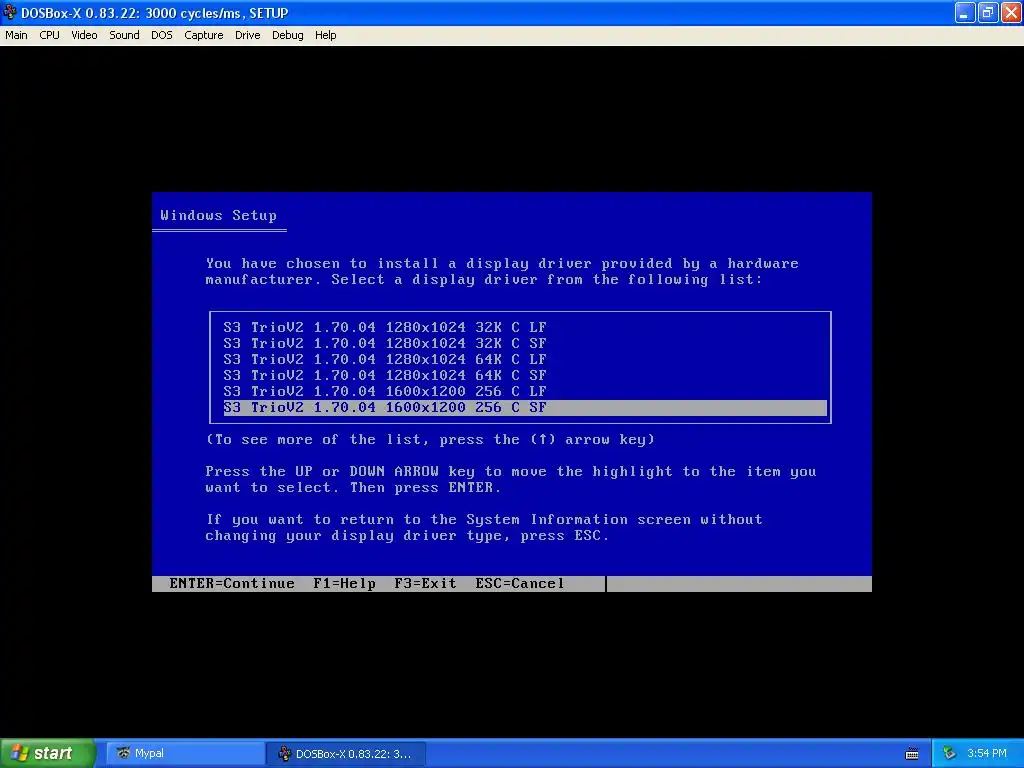Click ENTER=Continue in the status bar
The height and width of the screenshot is (768, 1024).
232,584
